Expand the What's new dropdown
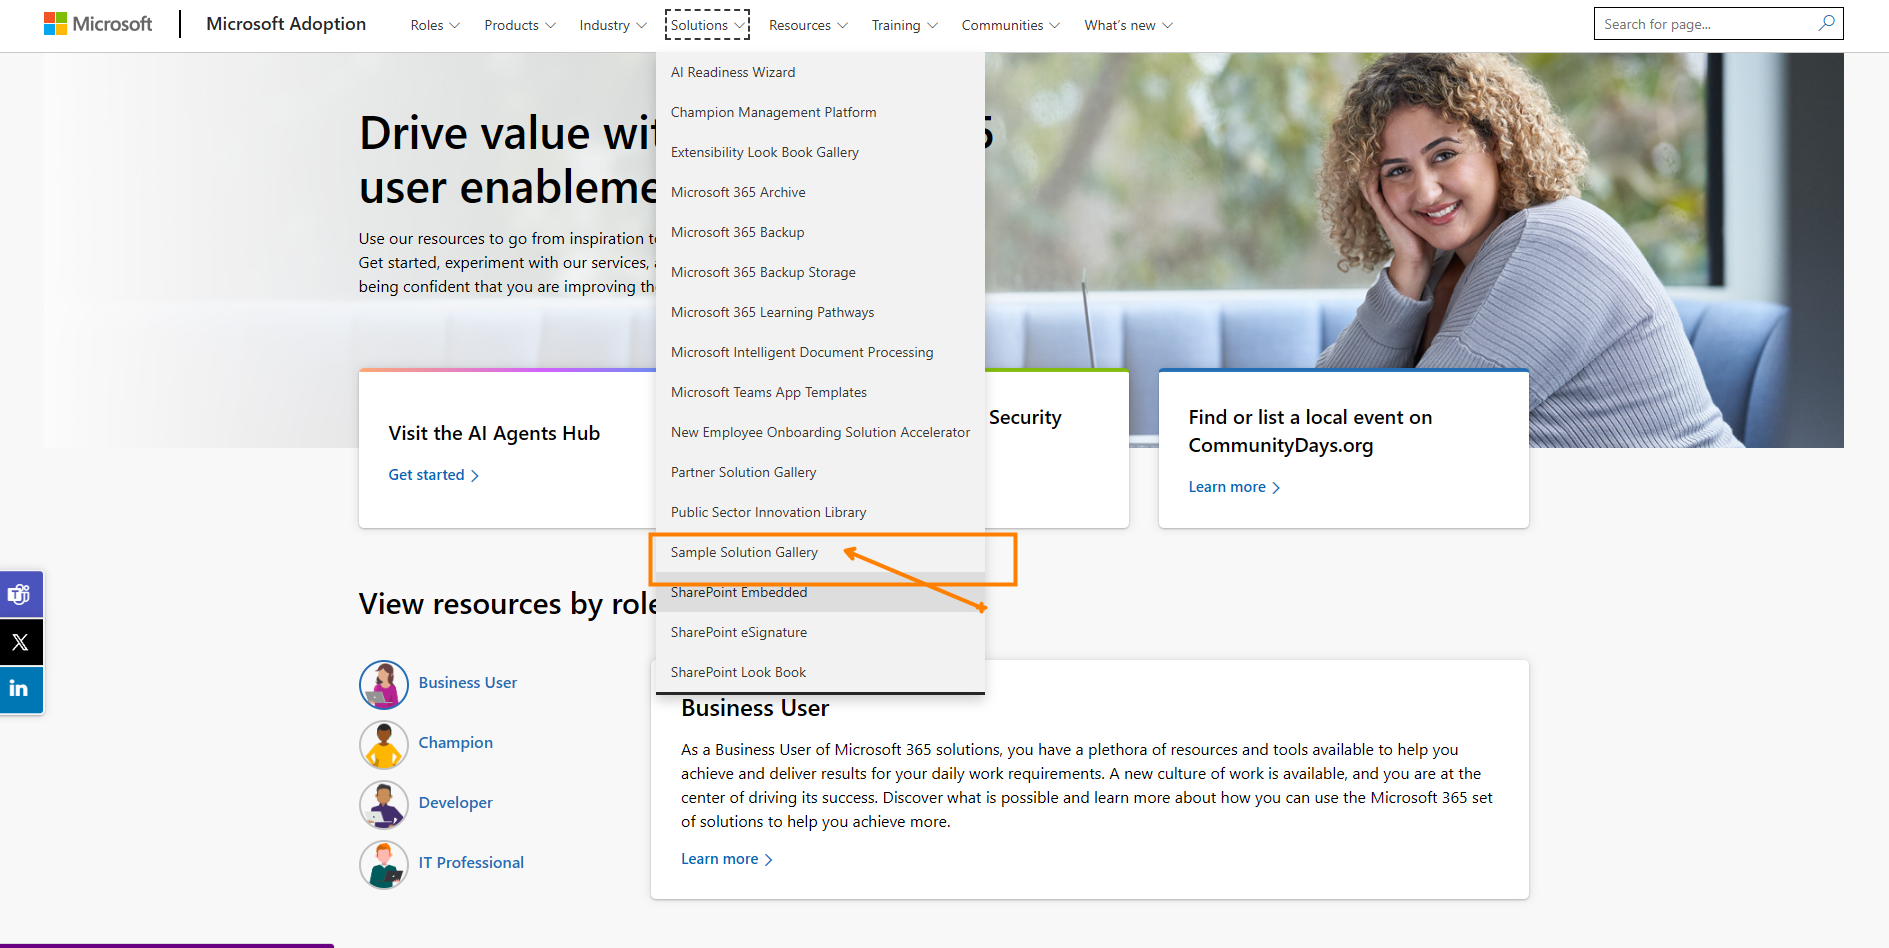 1128,25
